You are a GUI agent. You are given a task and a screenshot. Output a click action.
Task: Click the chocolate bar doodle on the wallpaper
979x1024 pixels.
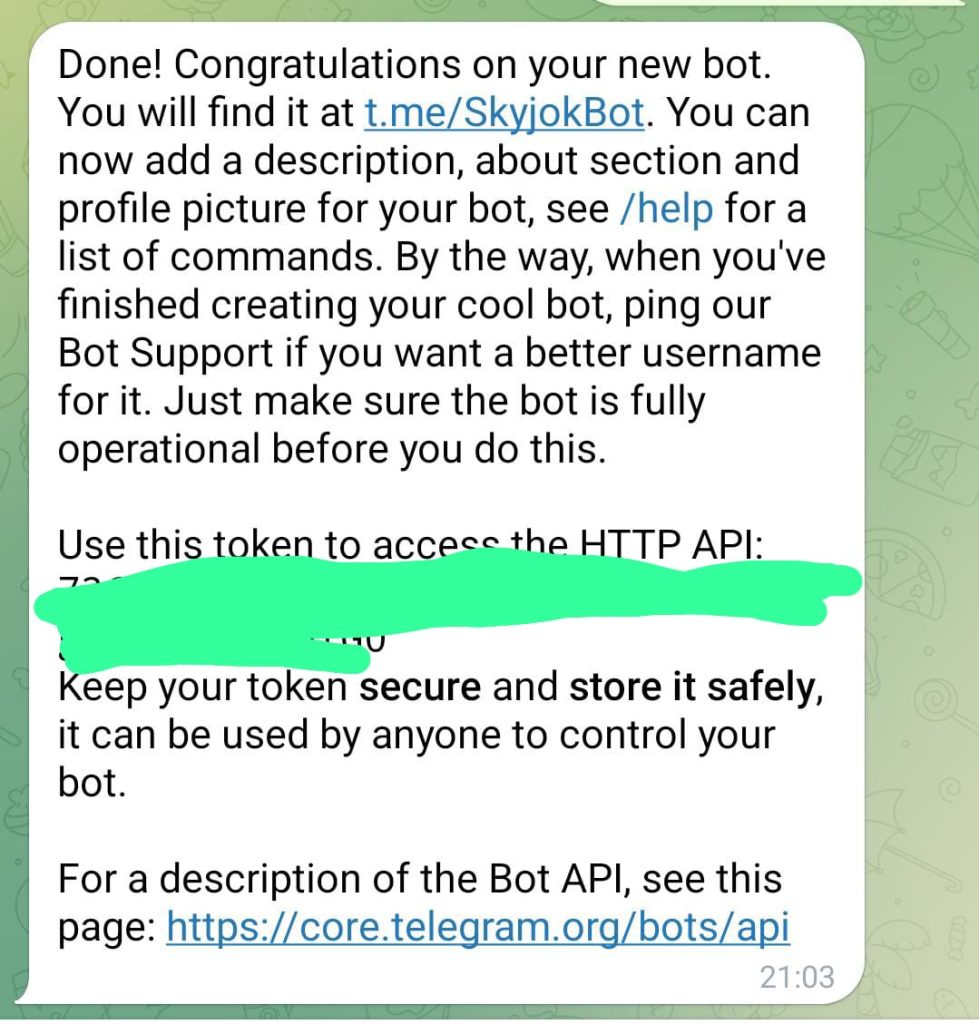click(925, 462)
